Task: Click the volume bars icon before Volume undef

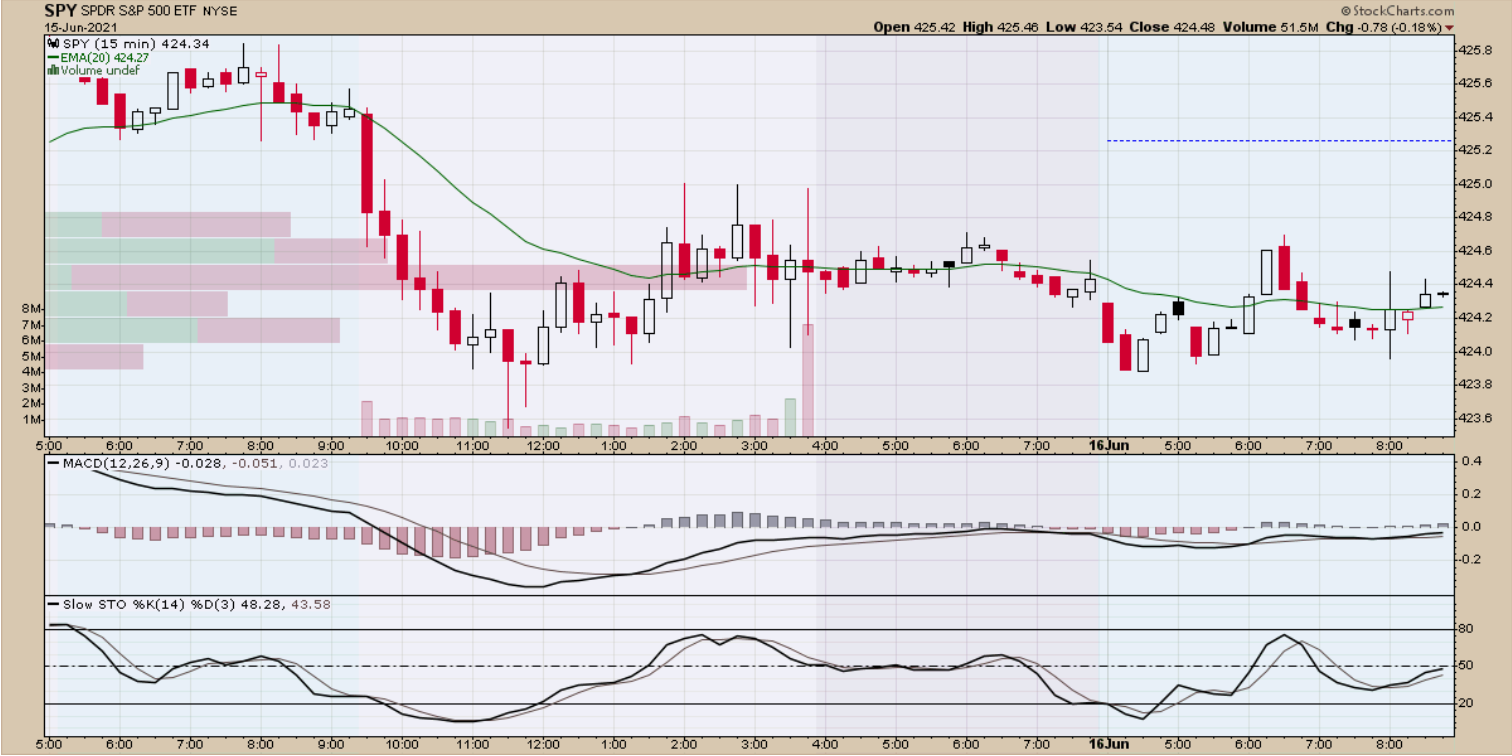Action: (x=53, y=70)
